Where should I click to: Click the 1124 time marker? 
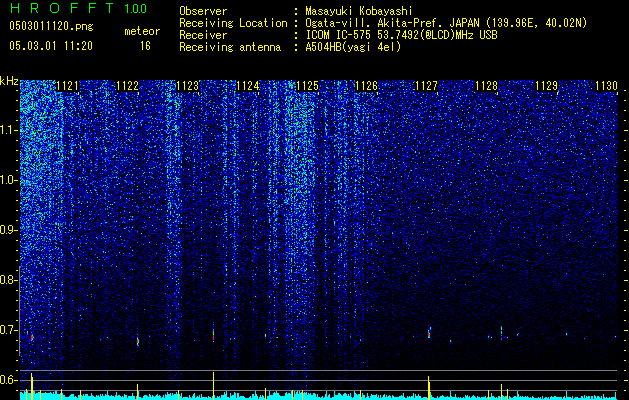pos(248,86)
